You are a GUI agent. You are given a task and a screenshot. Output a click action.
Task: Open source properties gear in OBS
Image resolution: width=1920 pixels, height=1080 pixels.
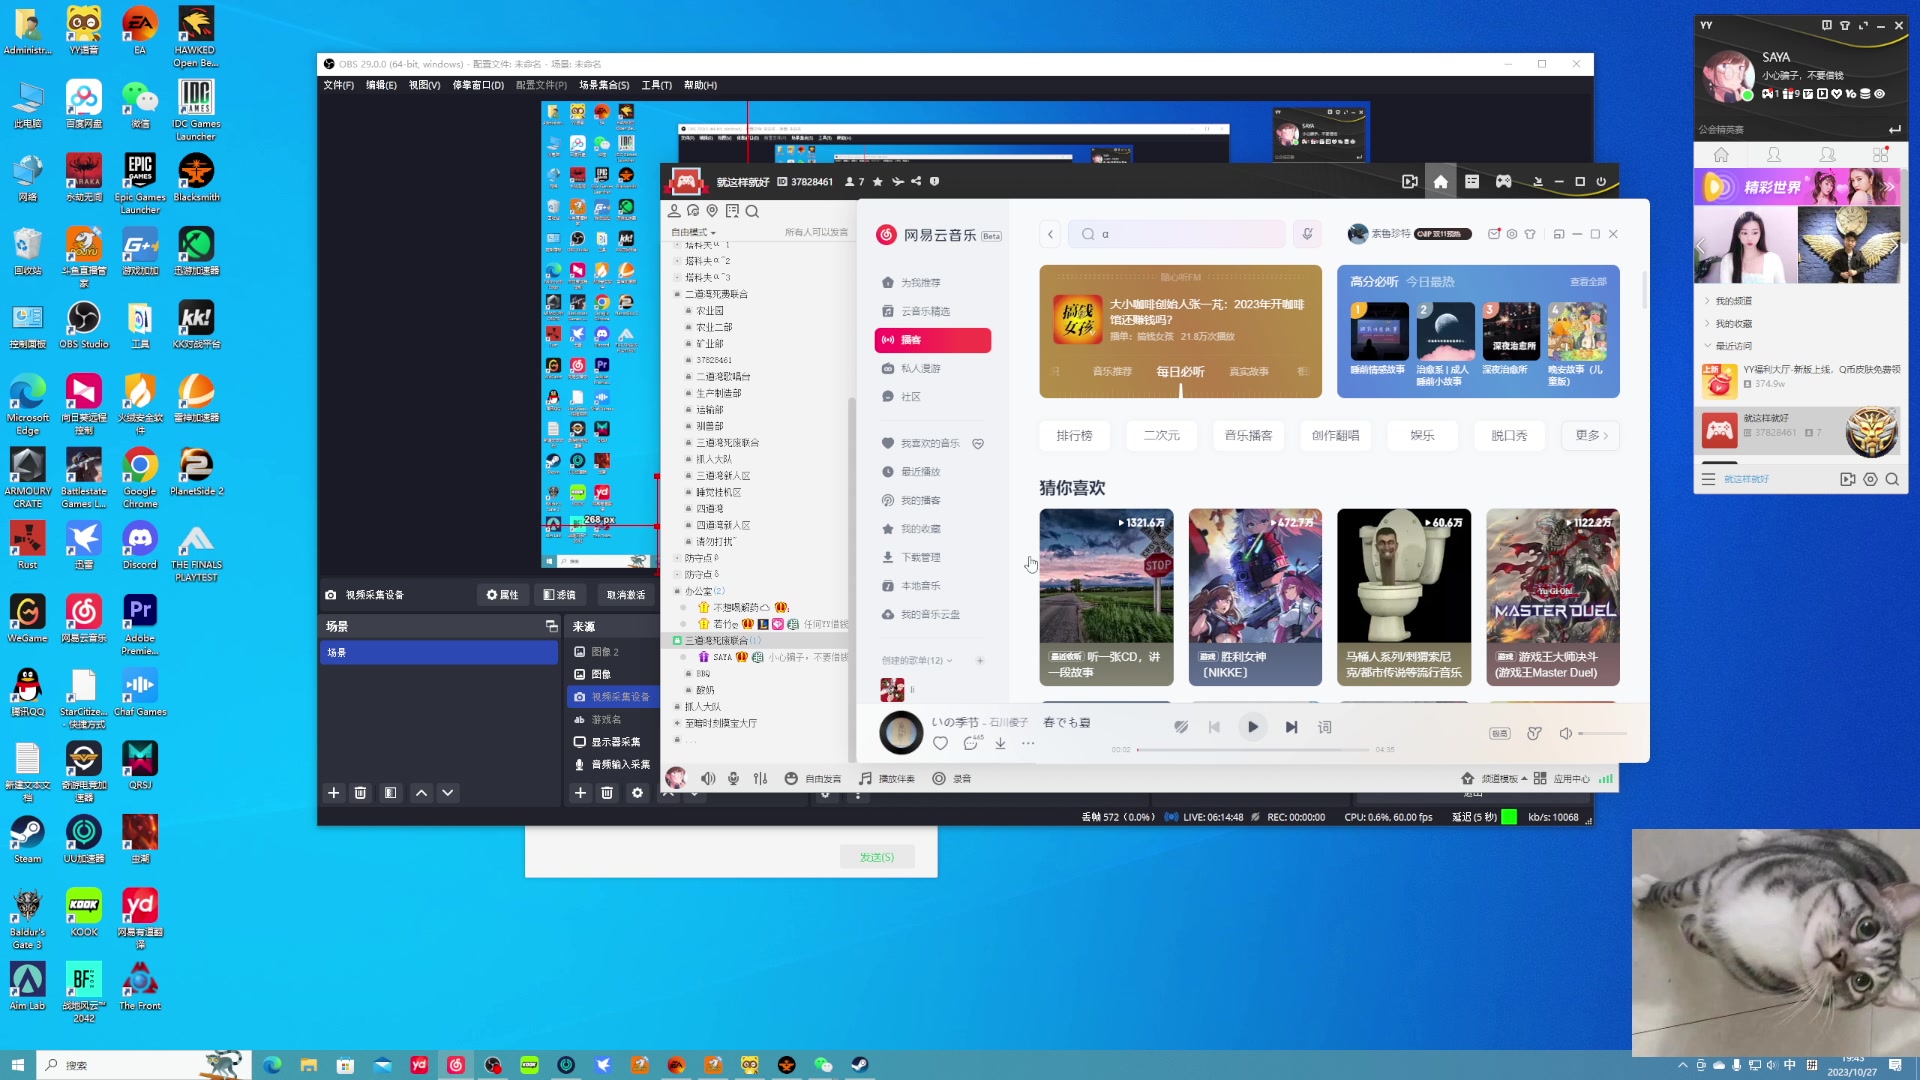pyautogui.click(x=637, y=793)
